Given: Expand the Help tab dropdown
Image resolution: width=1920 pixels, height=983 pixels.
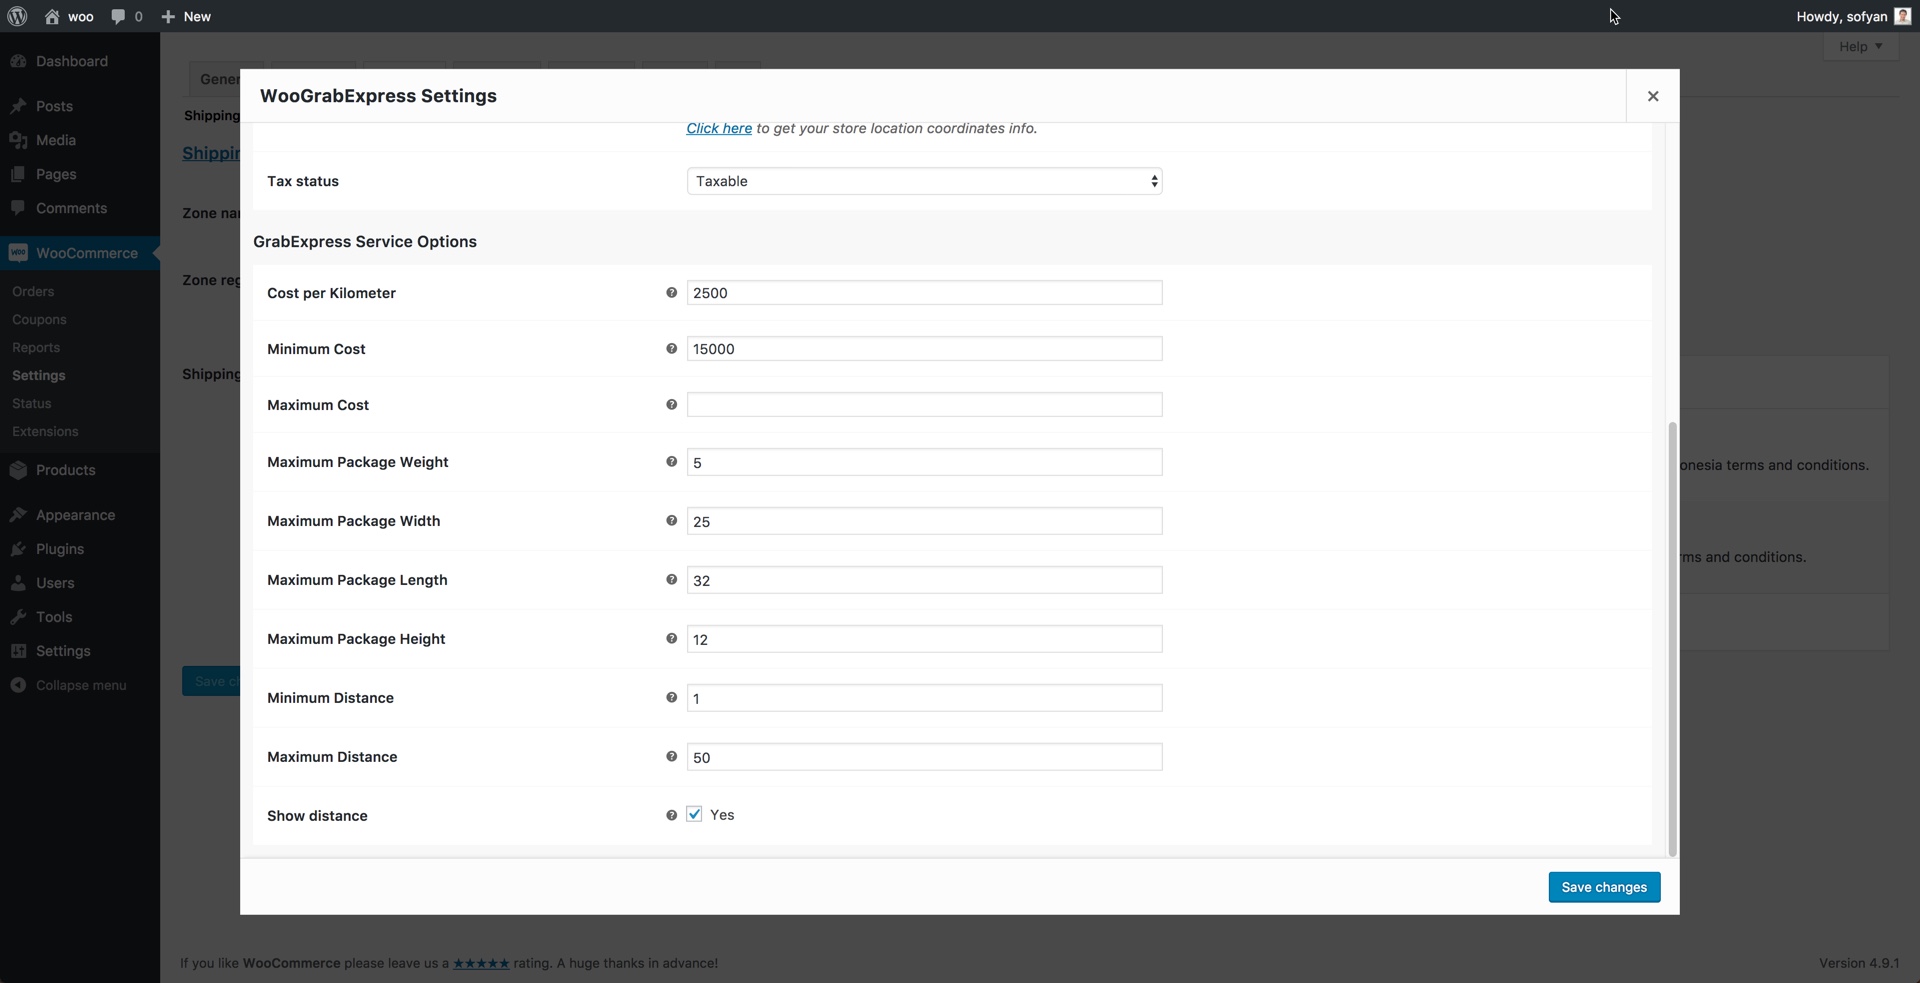Looking at the screenshot, I should click(1860, 46).
